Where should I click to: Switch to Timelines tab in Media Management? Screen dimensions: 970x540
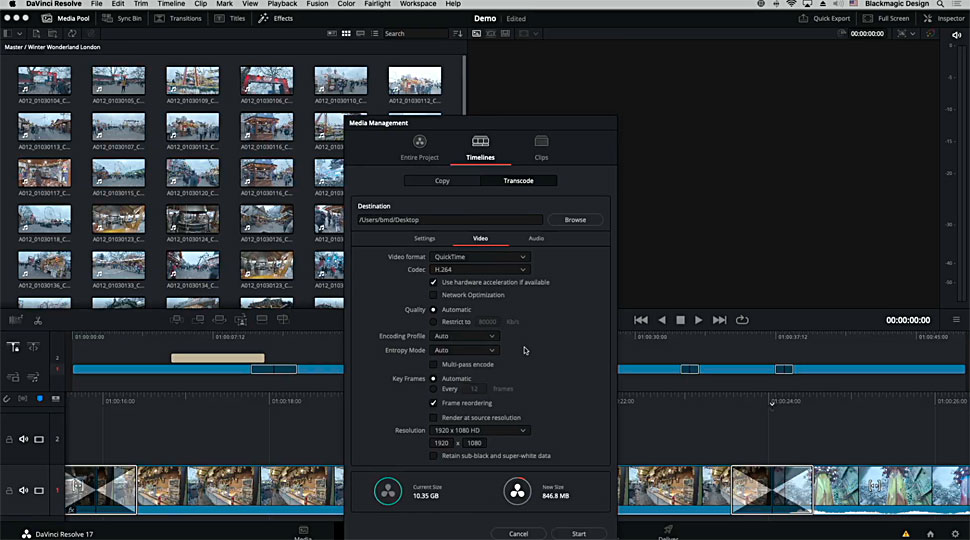480,148
